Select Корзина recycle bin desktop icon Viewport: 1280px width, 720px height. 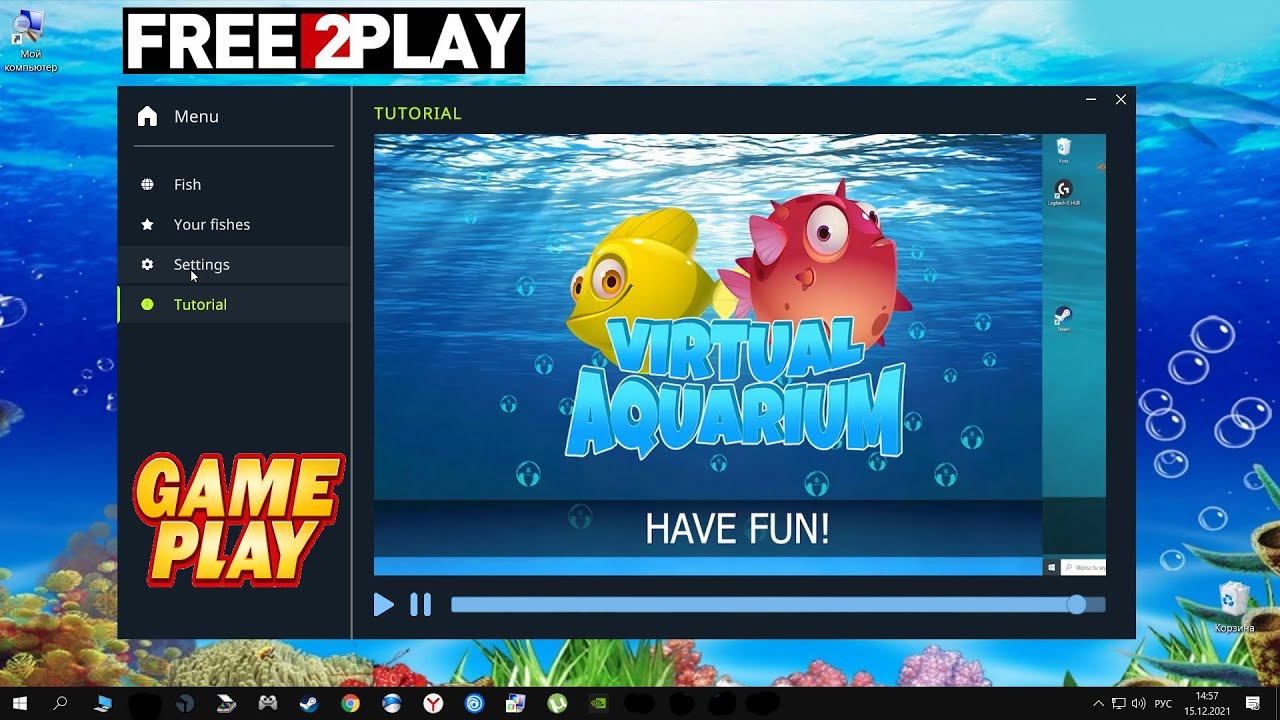coord(1234,607)
